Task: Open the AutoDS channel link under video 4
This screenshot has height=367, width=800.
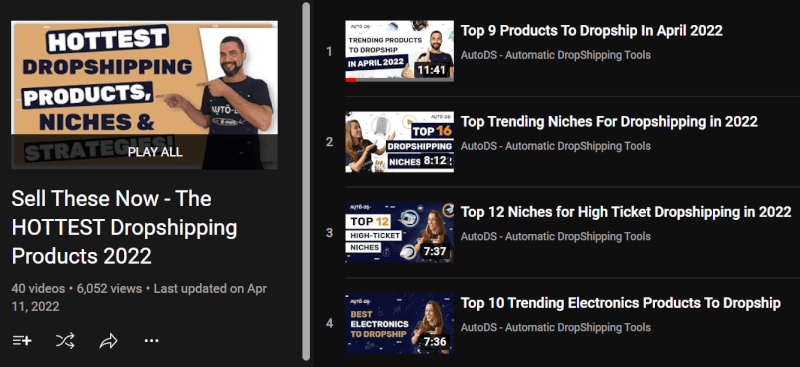Action: click(x=556, y=327)
